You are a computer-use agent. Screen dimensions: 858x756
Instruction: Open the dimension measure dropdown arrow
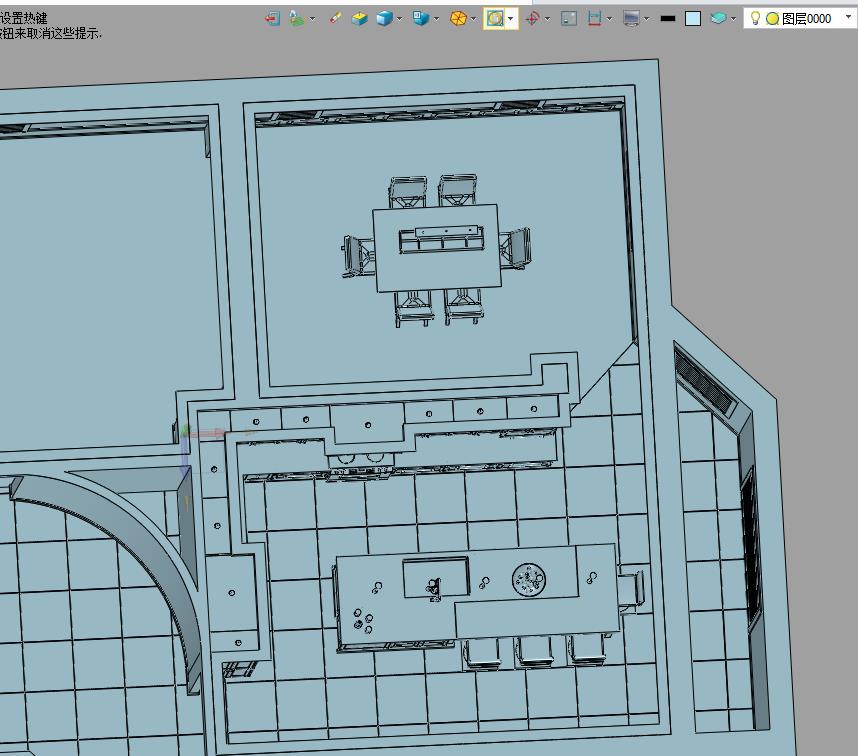(x=610, y=19)
